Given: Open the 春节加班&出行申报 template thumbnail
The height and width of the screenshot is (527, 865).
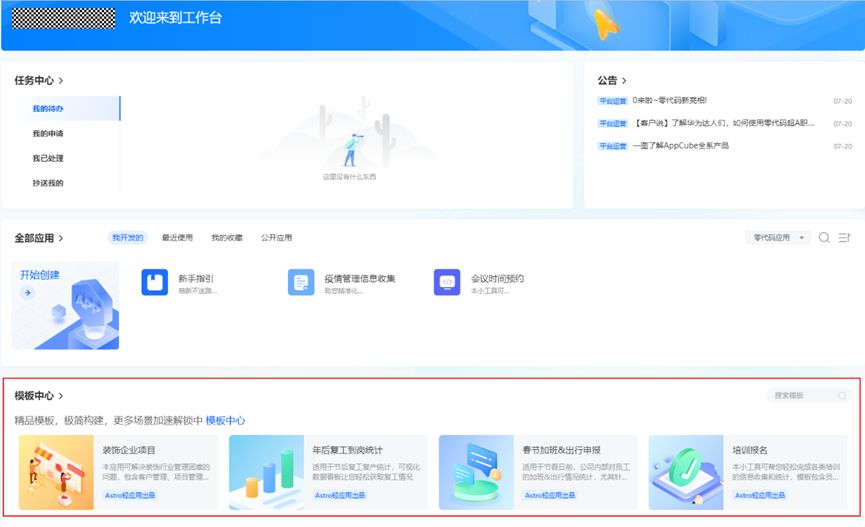Looking at the screenshot, I should [476, 472].
